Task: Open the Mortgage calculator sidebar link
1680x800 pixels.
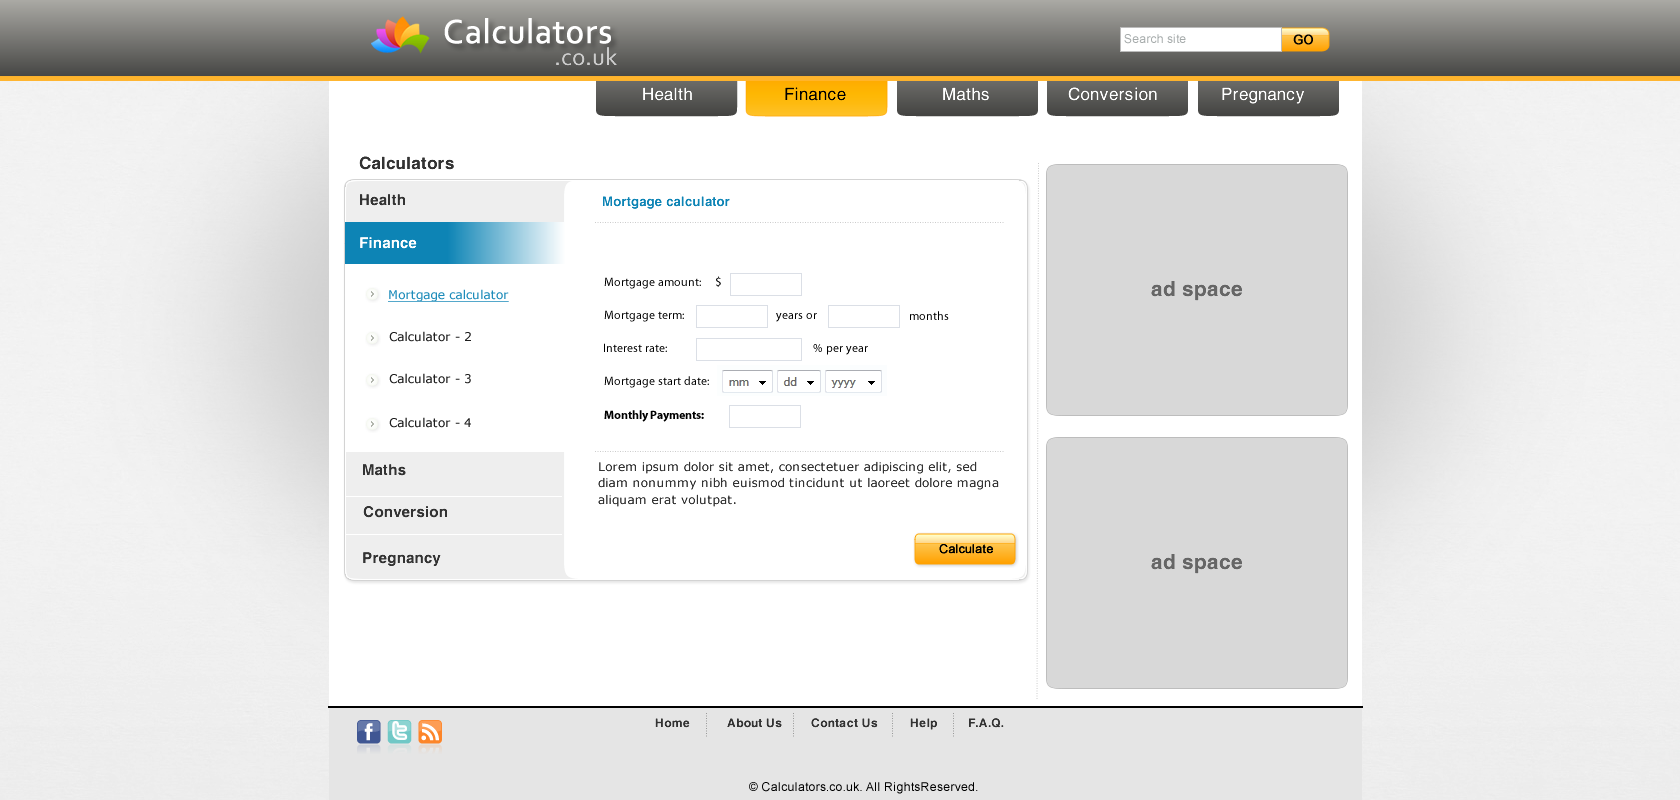Action: (447, 295)
